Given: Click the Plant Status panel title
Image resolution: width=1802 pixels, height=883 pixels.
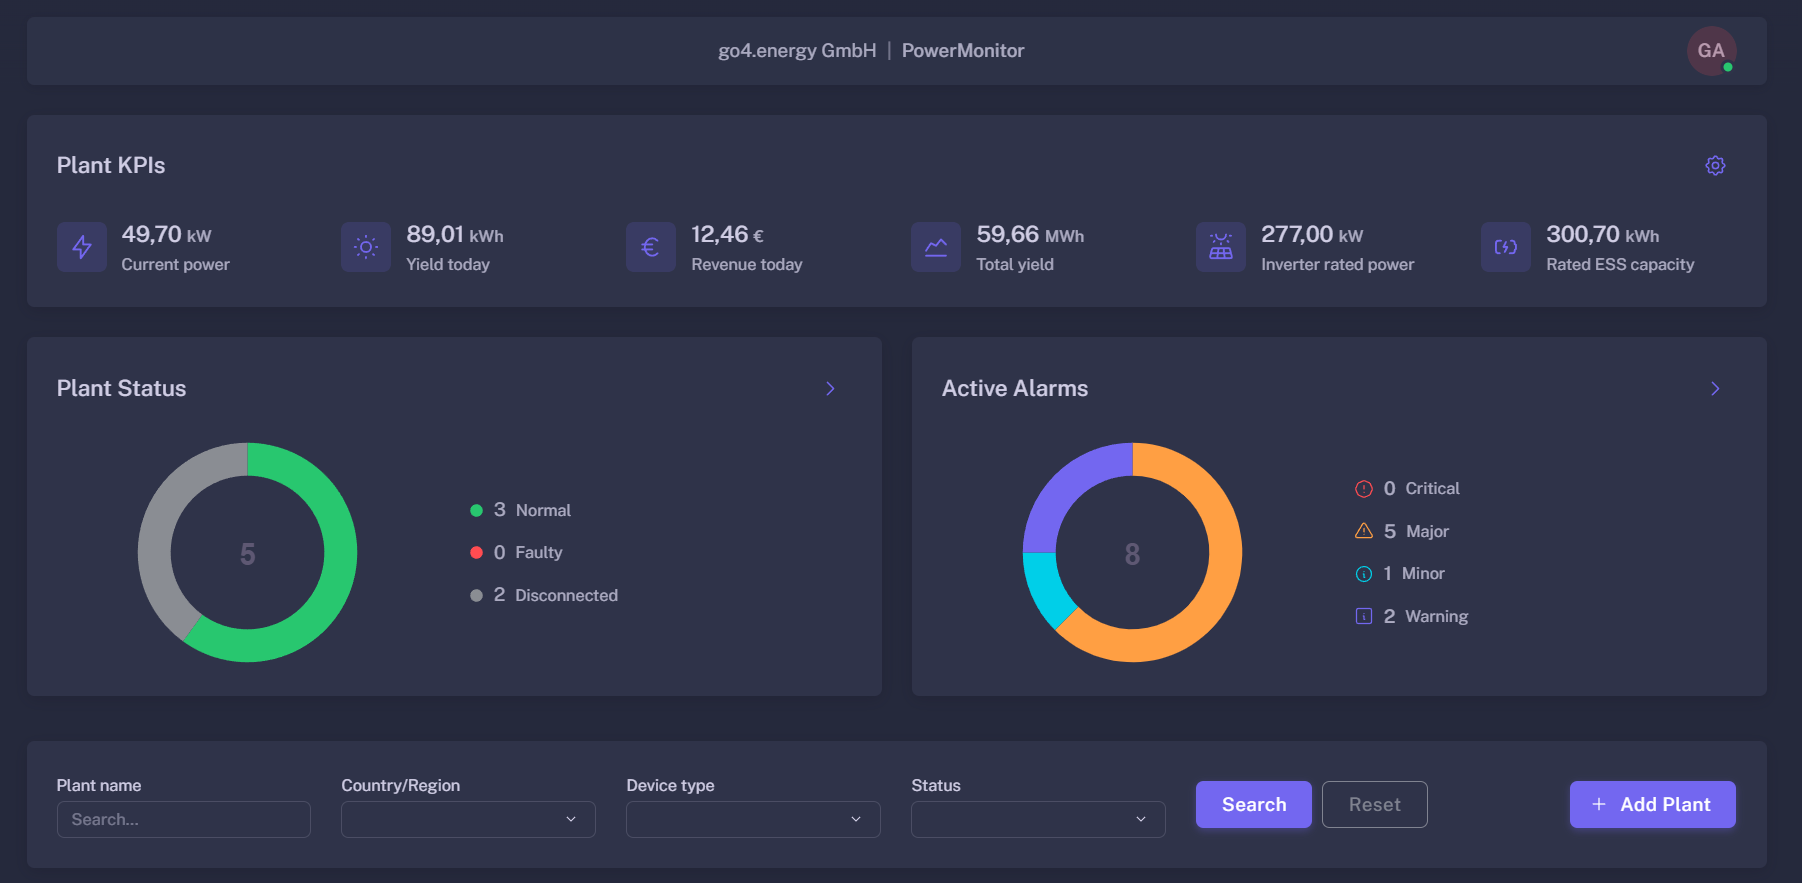Looking at the screenshot, I should click(122, 389).
